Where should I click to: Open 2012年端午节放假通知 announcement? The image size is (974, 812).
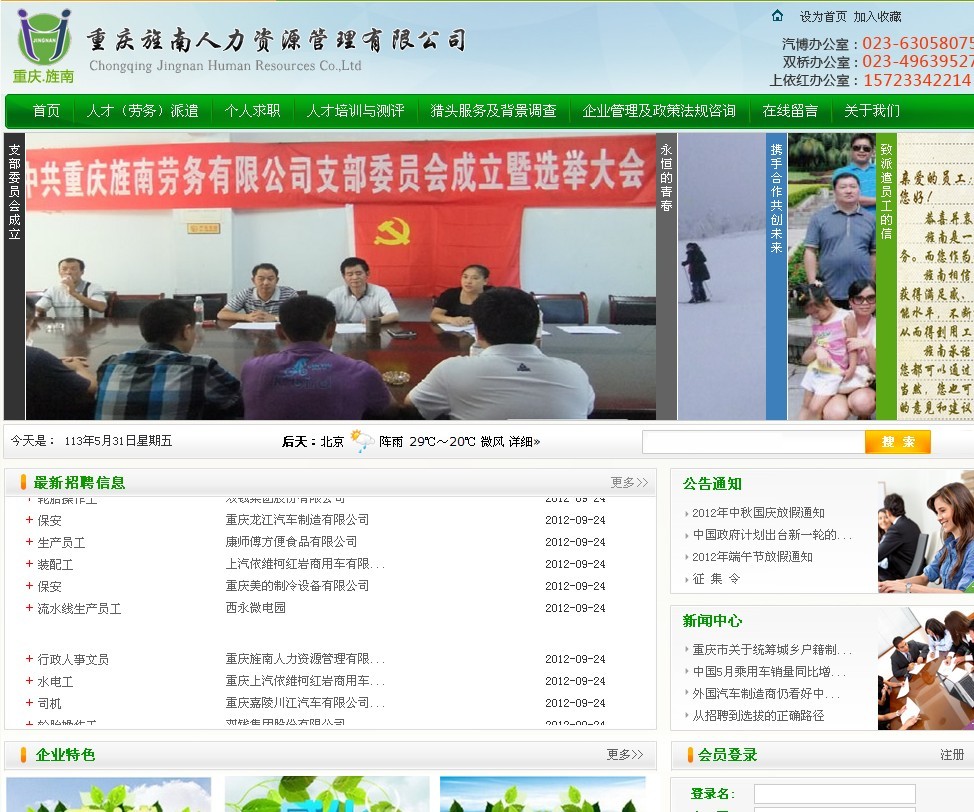click(752, 557)
